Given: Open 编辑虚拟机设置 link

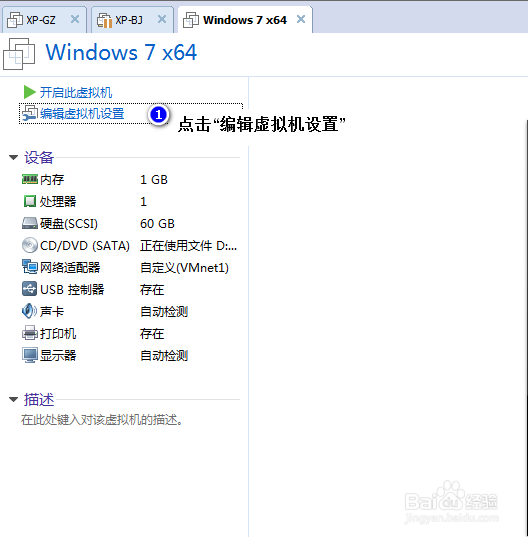Looking at the screenshot, I should click(x=82, y=114).
